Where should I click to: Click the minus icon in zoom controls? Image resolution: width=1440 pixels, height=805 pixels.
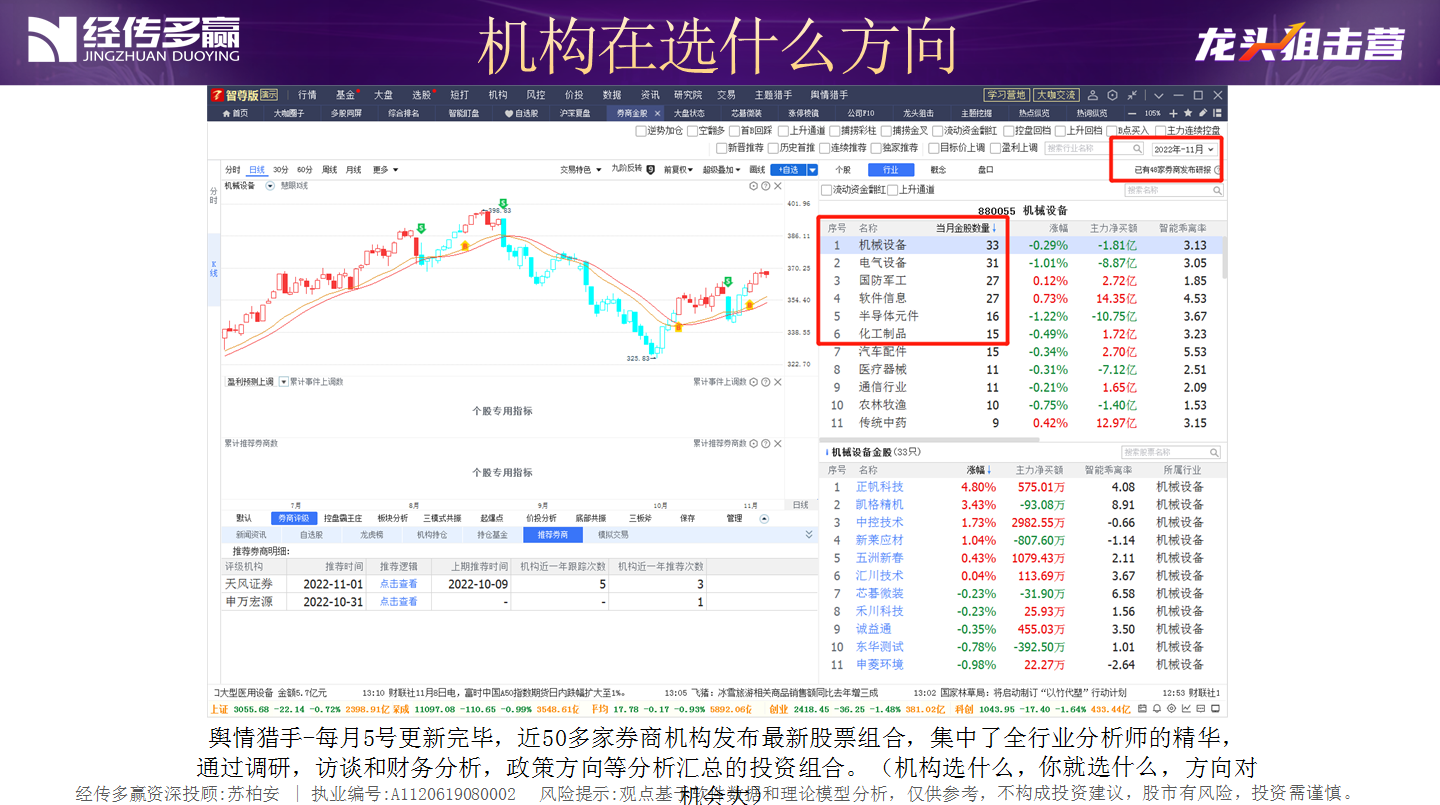(1132, 113)
